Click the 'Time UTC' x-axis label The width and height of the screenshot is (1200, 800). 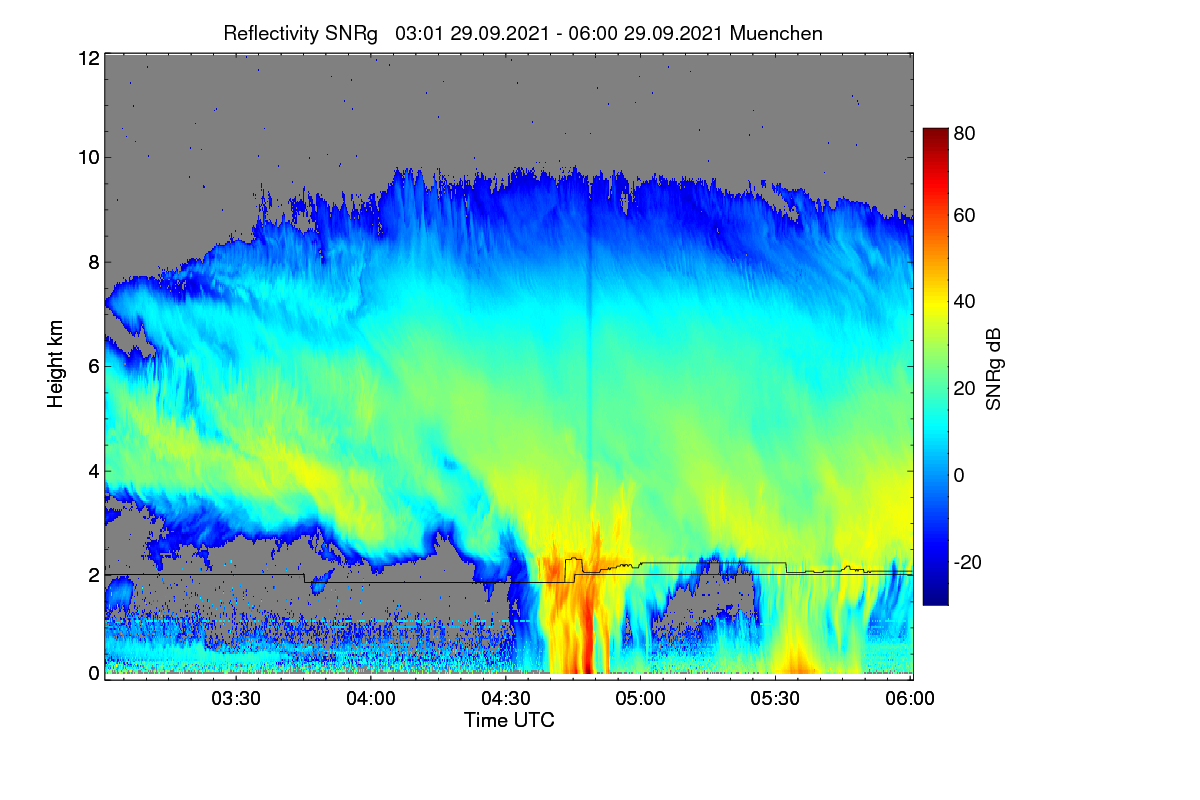(509, 720)
